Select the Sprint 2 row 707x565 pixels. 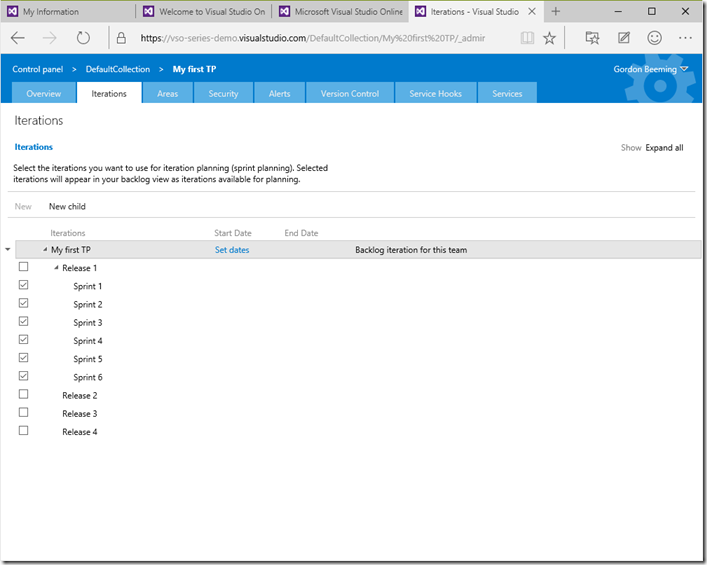[87, 304]
